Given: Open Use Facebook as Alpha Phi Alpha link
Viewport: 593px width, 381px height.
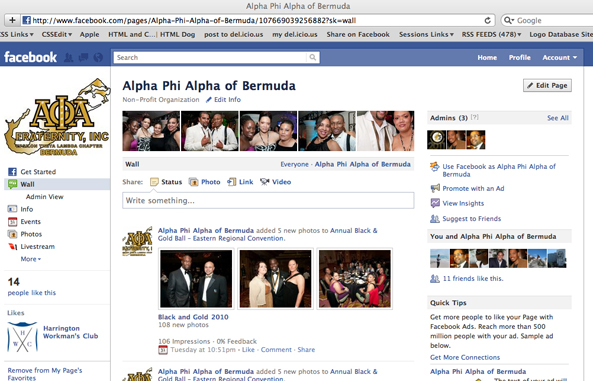Looking at the screenshot, I should (x=499, y=170).
